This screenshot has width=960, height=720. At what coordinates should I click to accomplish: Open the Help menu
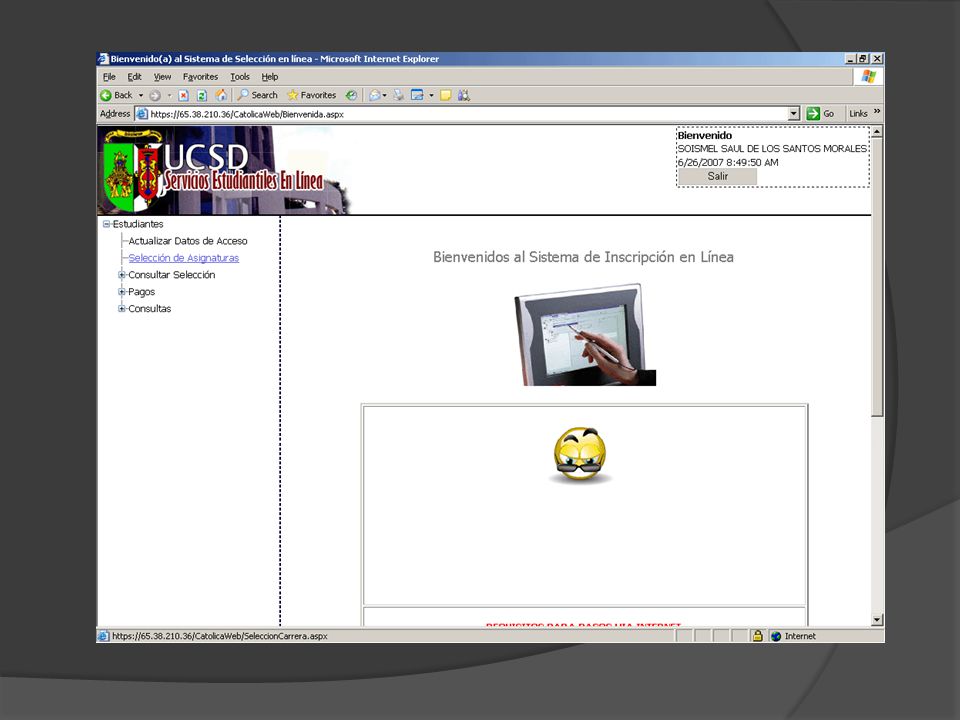coord(269,77)
